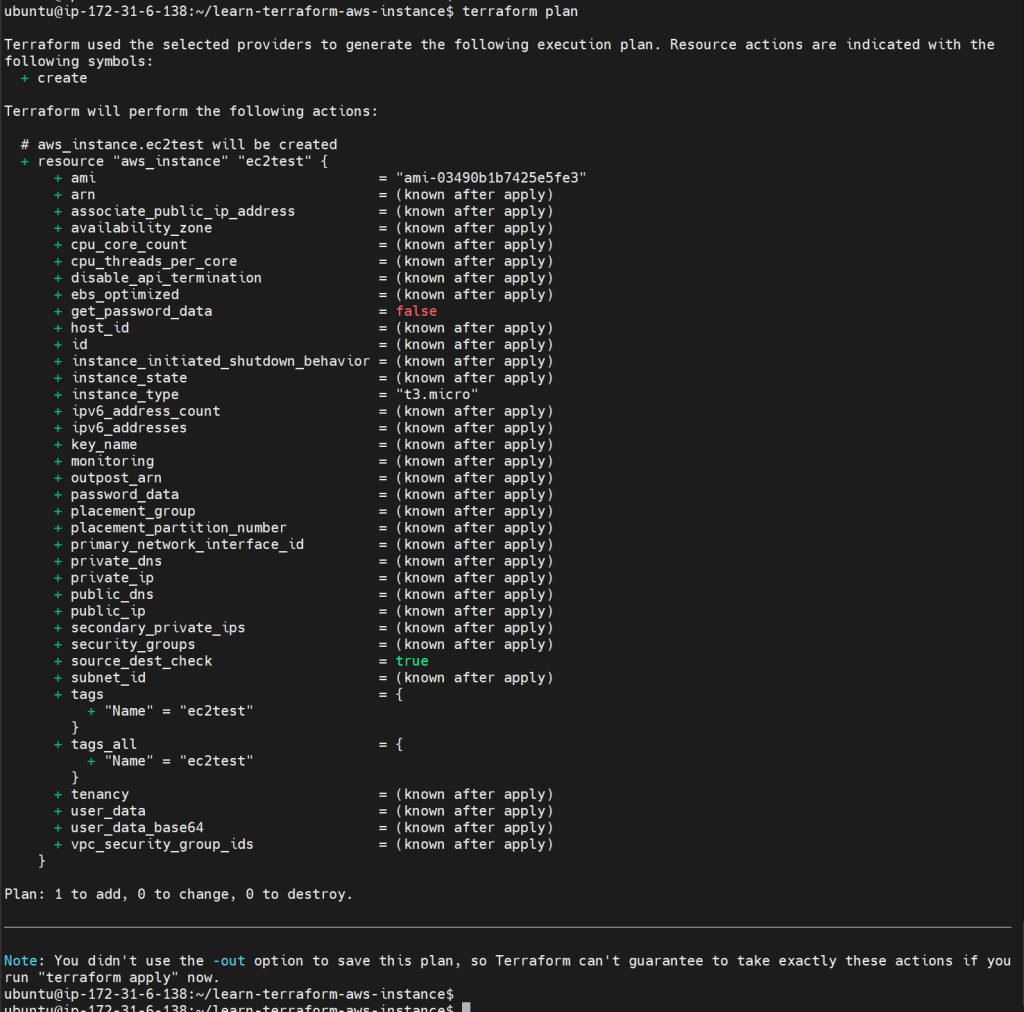Click the "tags_all" attribute name
The image size is (1024, 1012).
(x=104, y=744)
